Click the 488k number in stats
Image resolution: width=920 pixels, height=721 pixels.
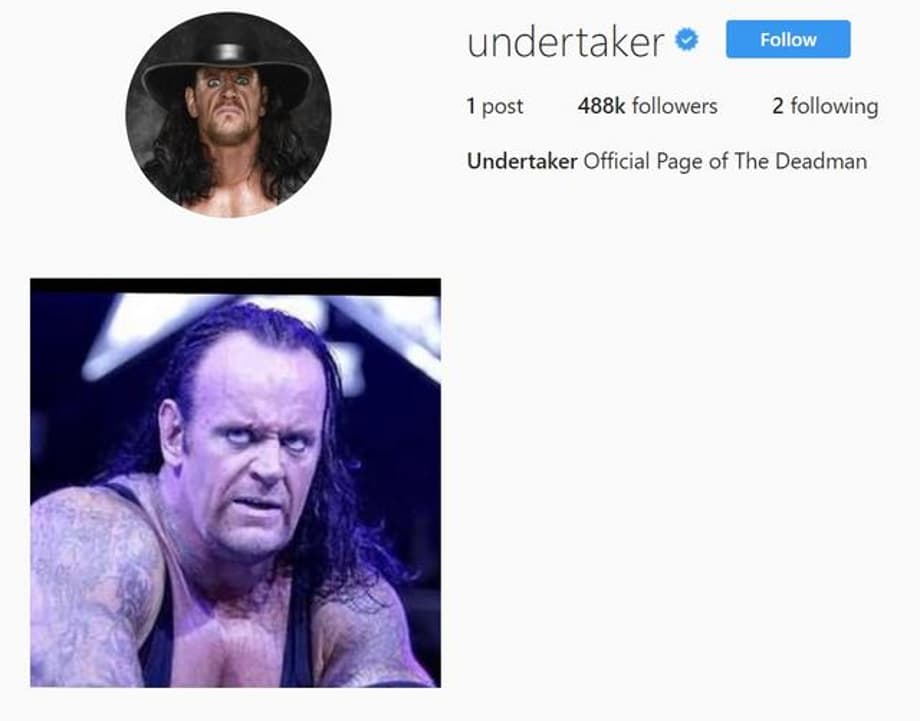(601, 106)
